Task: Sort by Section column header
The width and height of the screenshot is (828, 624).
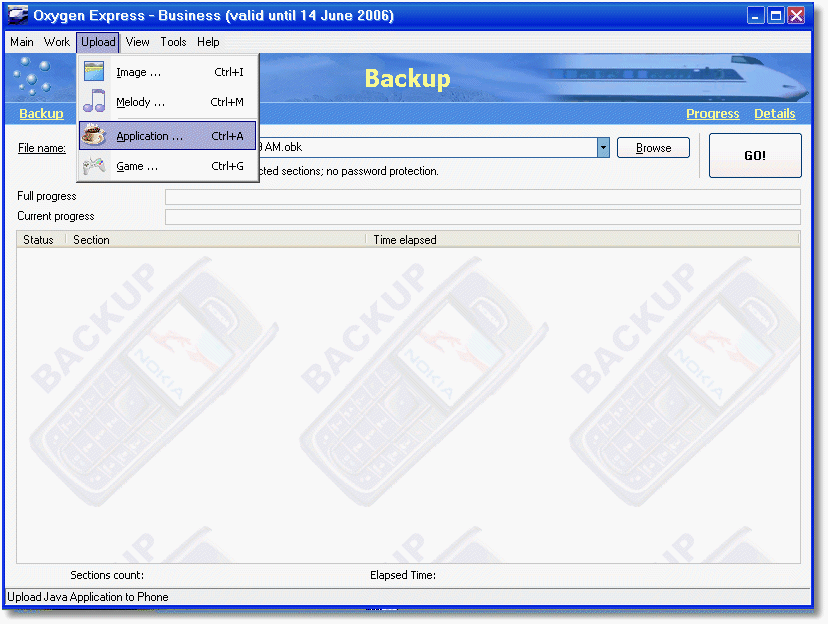Action: click(215, 240)
